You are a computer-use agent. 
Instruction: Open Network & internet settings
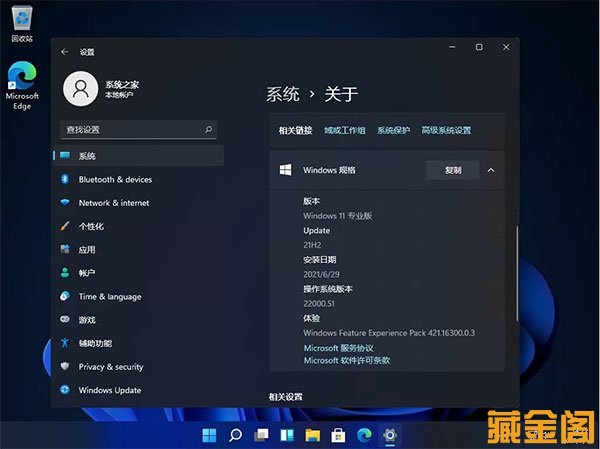click(x=114, y=203)
